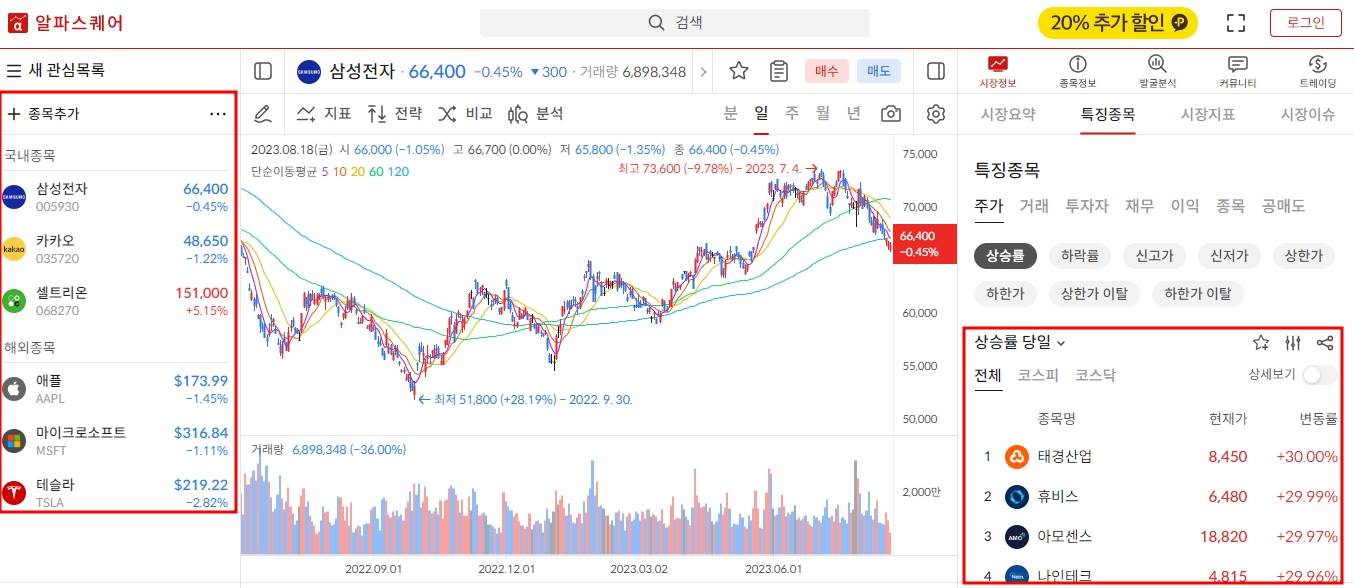Image resolution: width=1354 pixels, height=588 pixels.
Task: Select the 신저가 filter chip
Action: pos(1229,256)
